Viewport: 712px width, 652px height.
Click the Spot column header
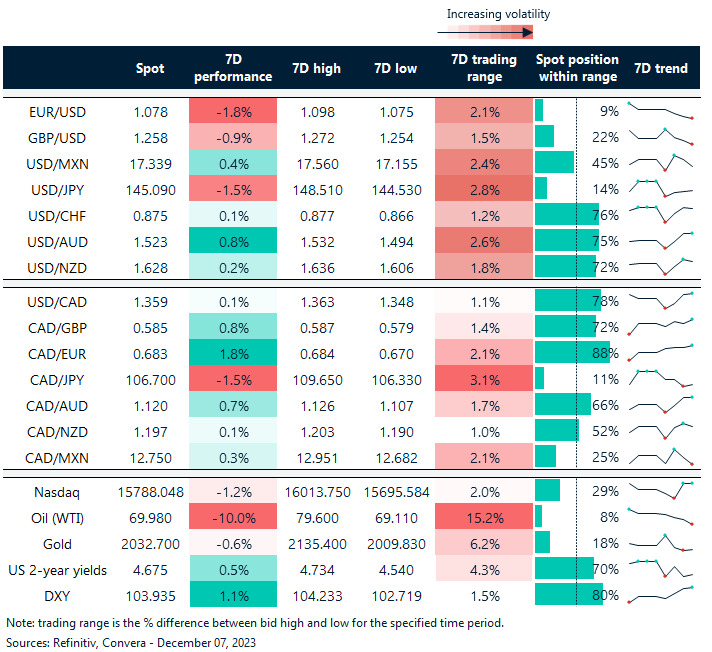(150, 68)
